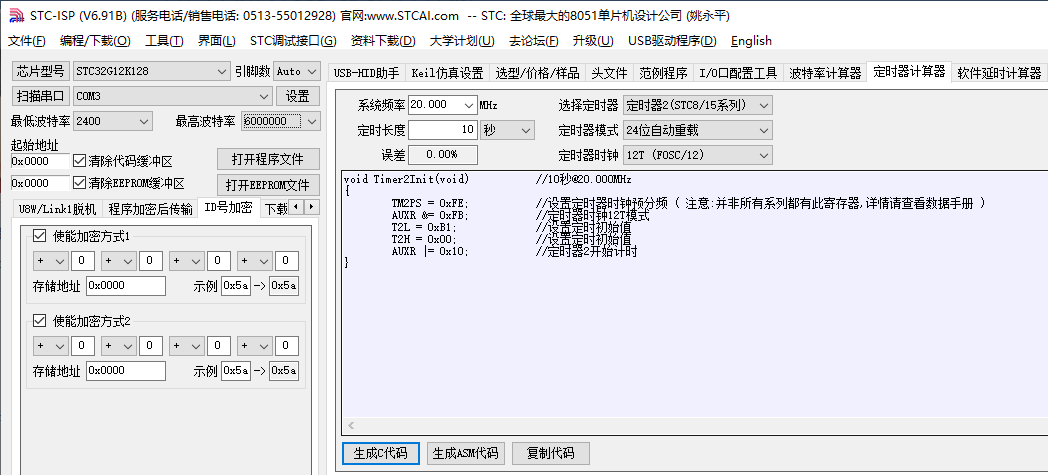The width and height of the screenshot is (1048, 475).
Task: Click 打开EEPROM文件 button
Action: pyautogui.click(x=268, y=184)
